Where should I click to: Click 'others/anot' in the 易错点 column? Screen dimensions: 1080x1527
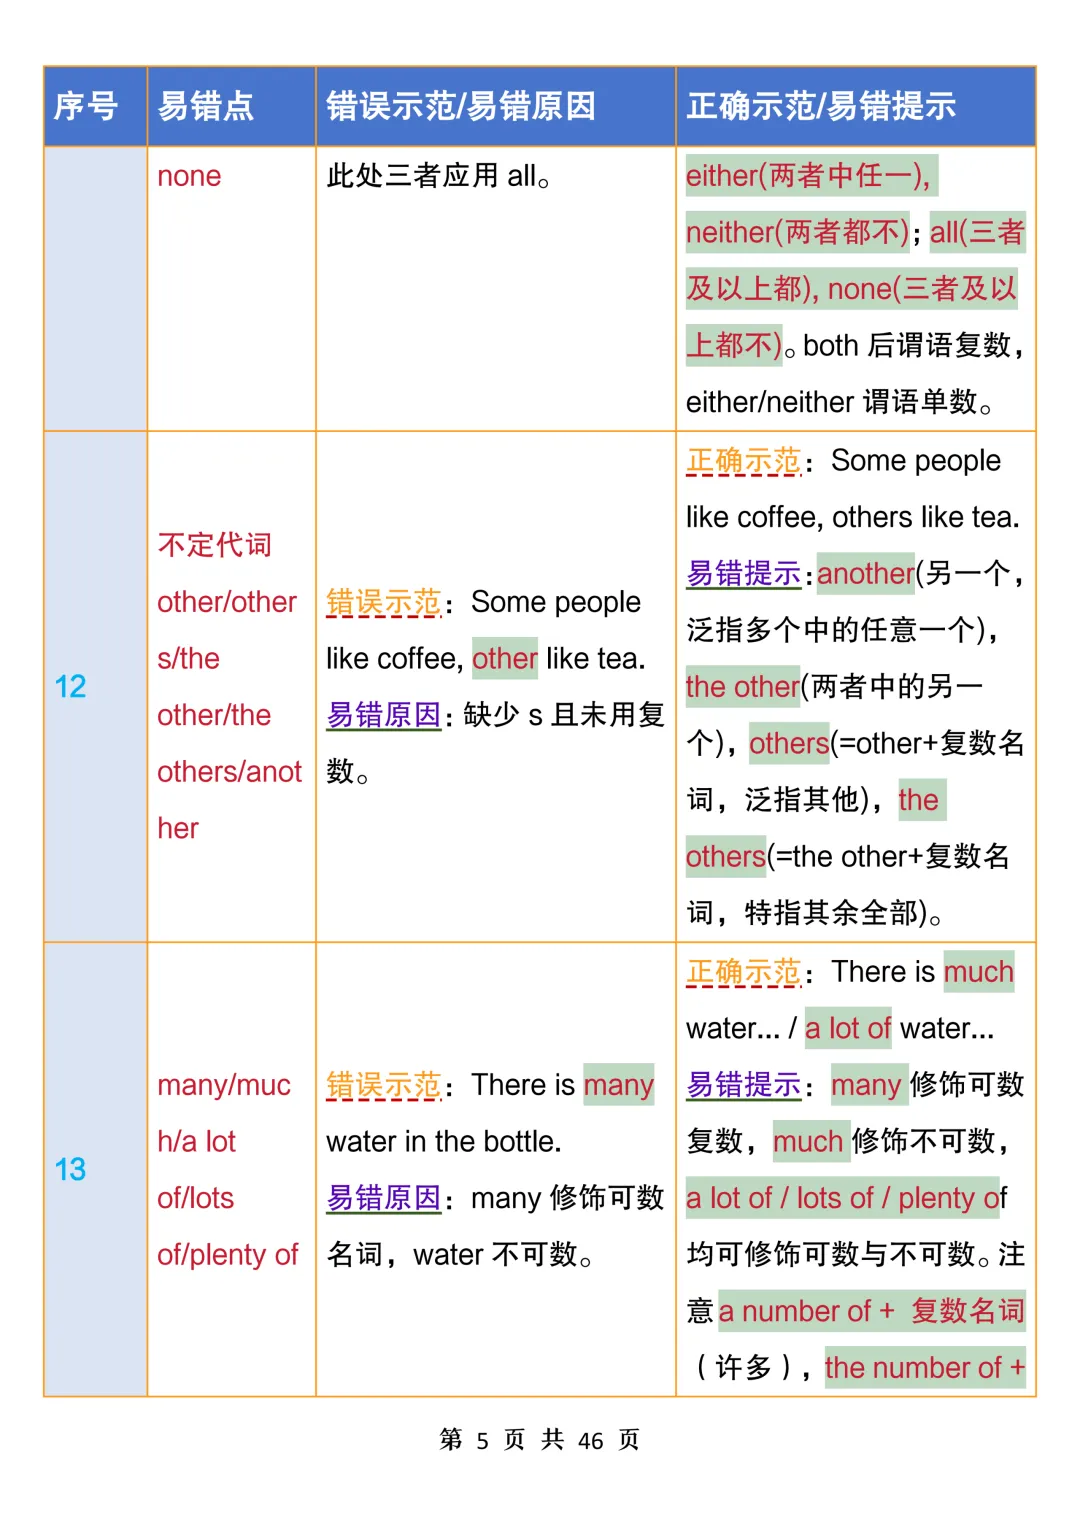pyautogui.click(x=229, y=771)
